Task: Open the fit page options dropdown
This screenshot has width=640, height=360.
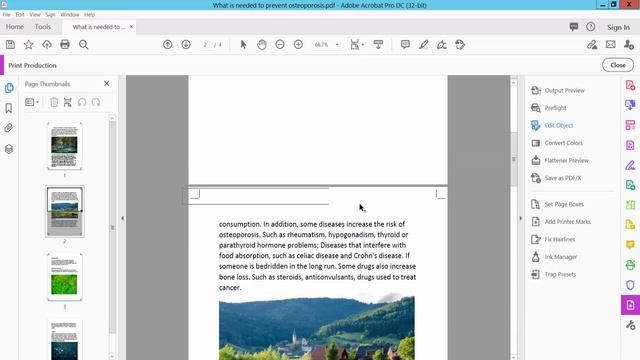Action: (357, 44)
